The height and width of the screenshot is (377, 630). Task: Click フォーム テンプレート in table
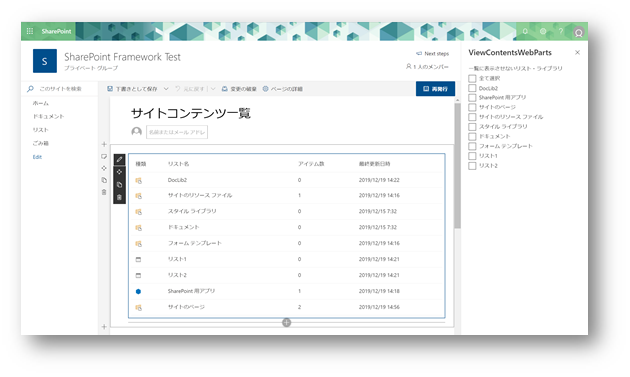pyautogui.click(x=194, y=243)
